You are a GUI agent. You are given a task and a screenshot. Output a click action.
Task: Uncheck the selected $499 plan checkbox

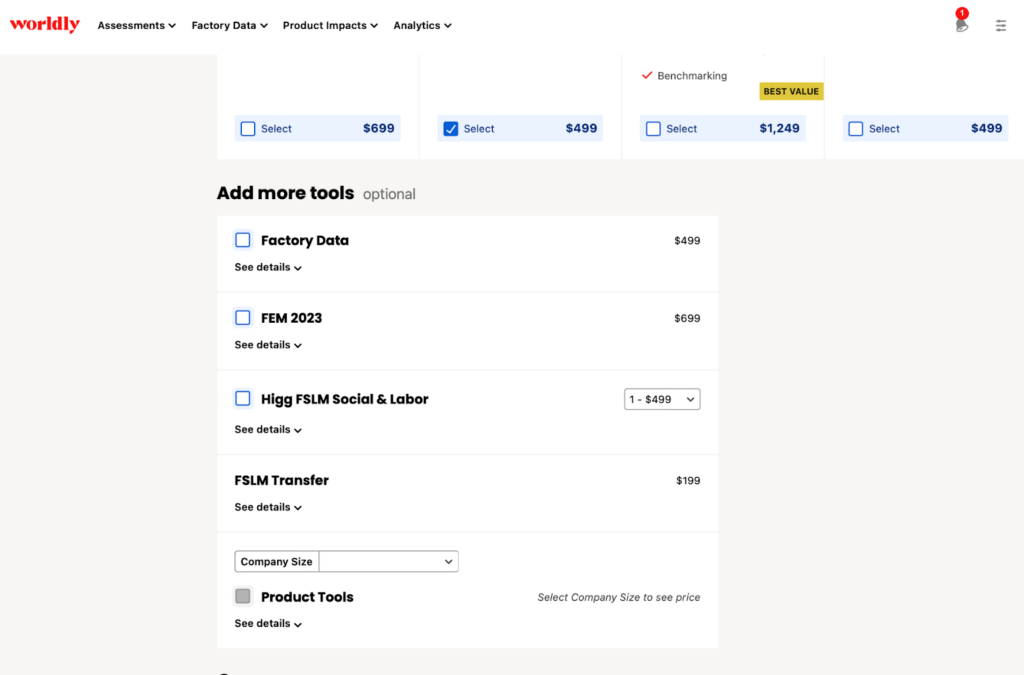pyautogui.click(x=451, y=129)
